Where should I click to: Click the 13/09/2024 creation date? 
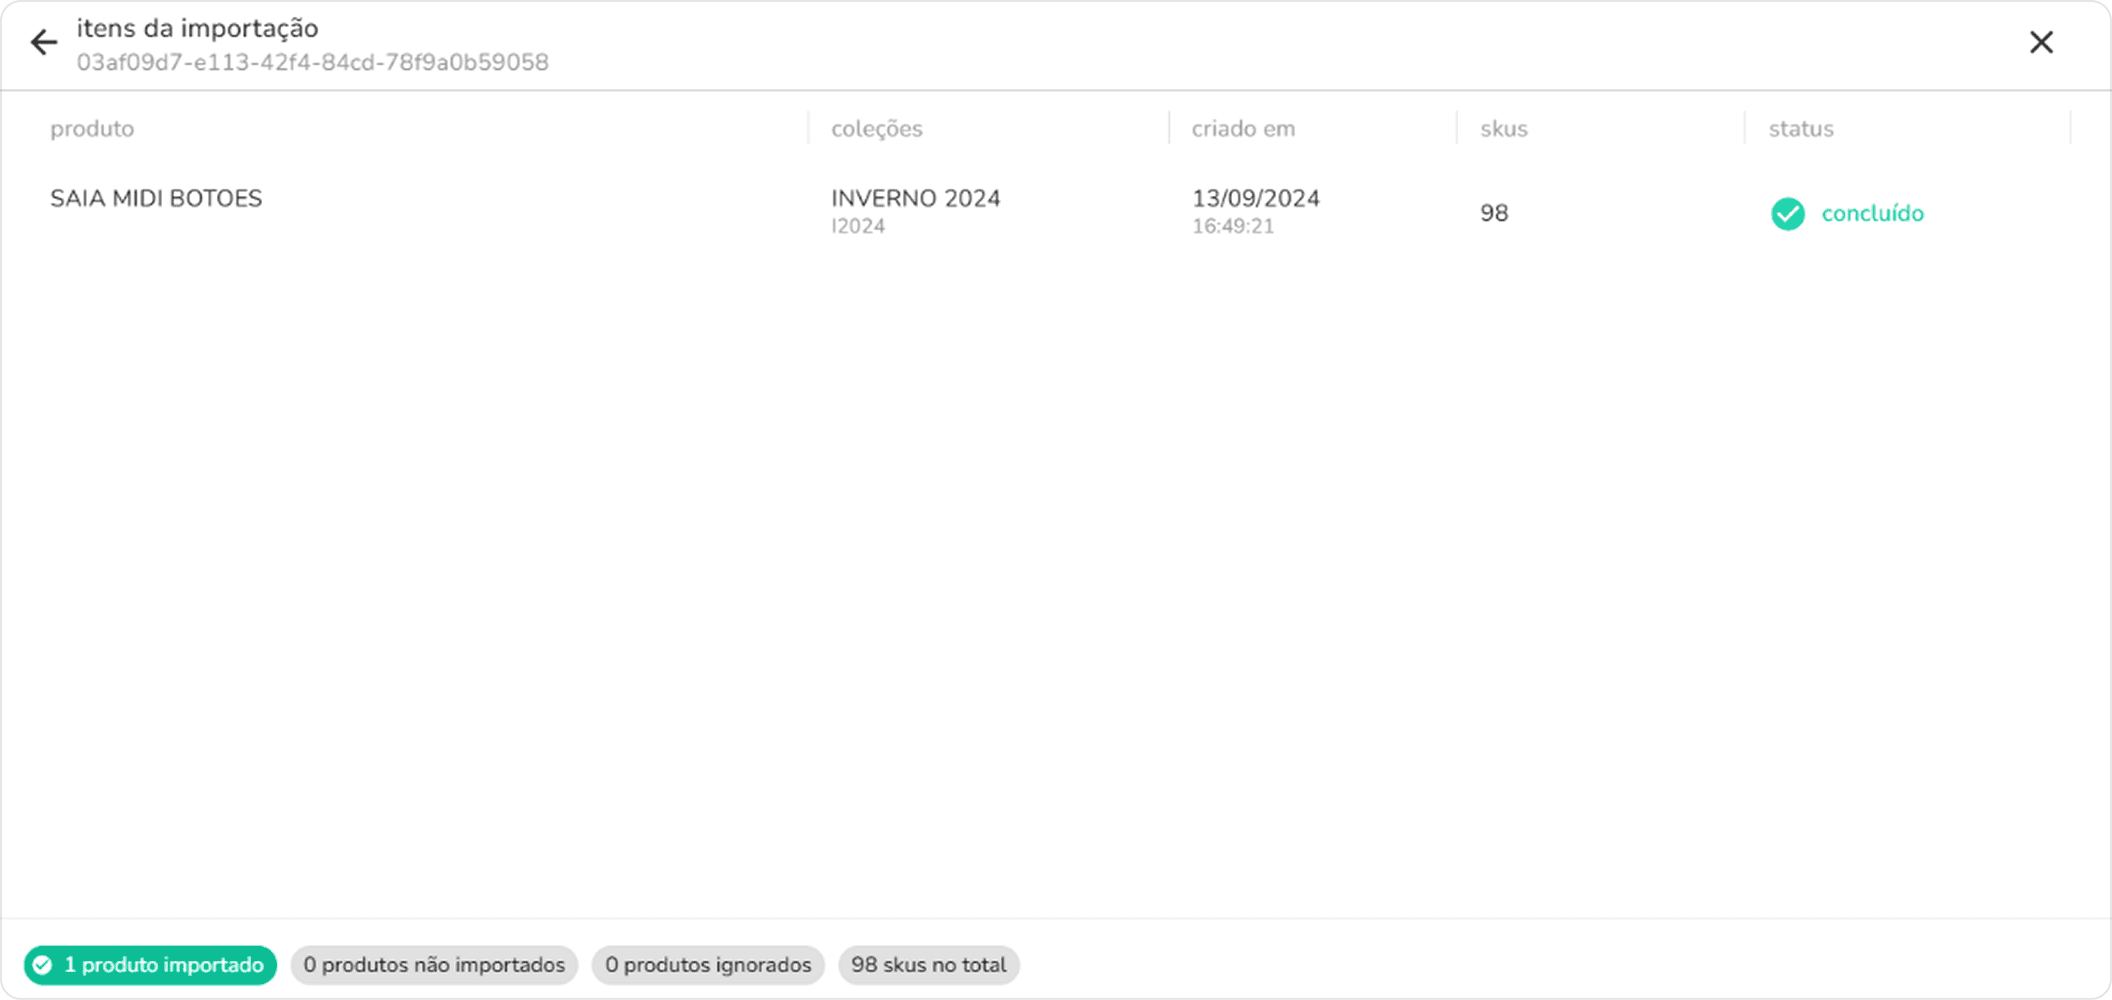tap(1256, 198)
